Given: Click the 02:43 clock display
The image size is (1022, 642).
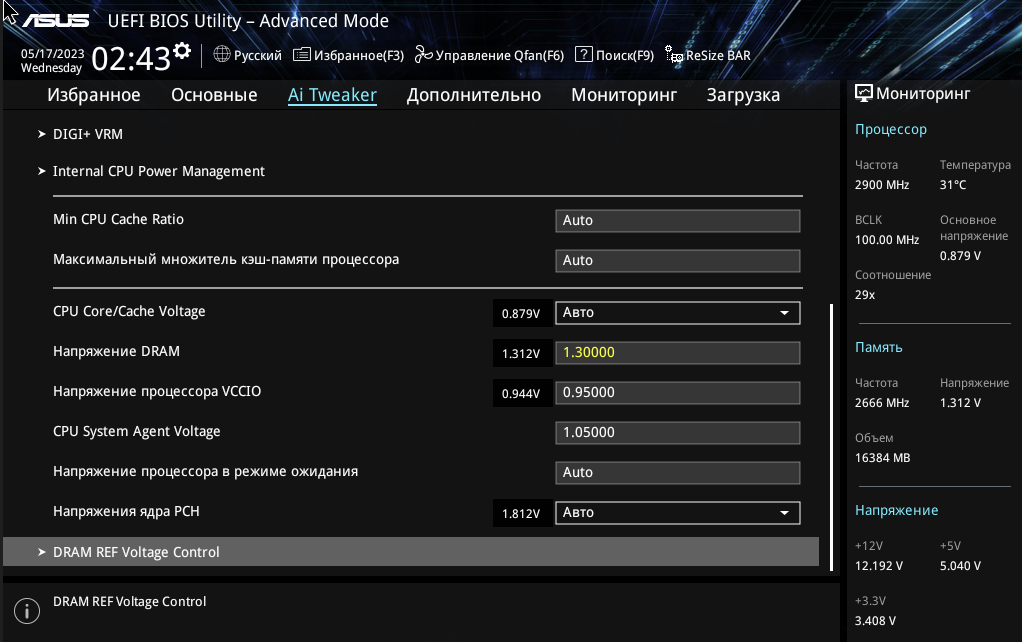Looking at the screenshot, I should [x=131, y=59].
